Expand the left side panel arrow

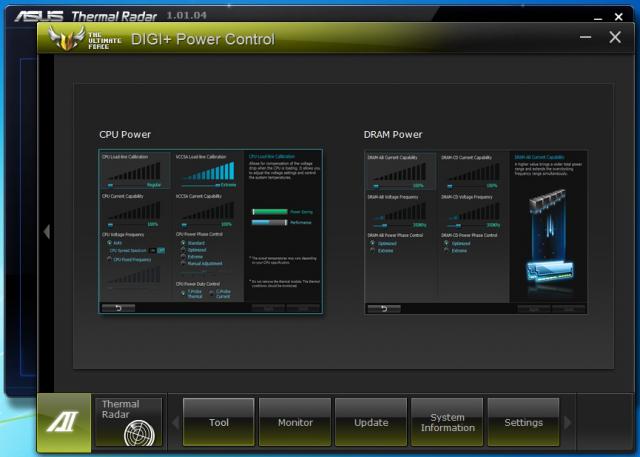click(45, 232)
